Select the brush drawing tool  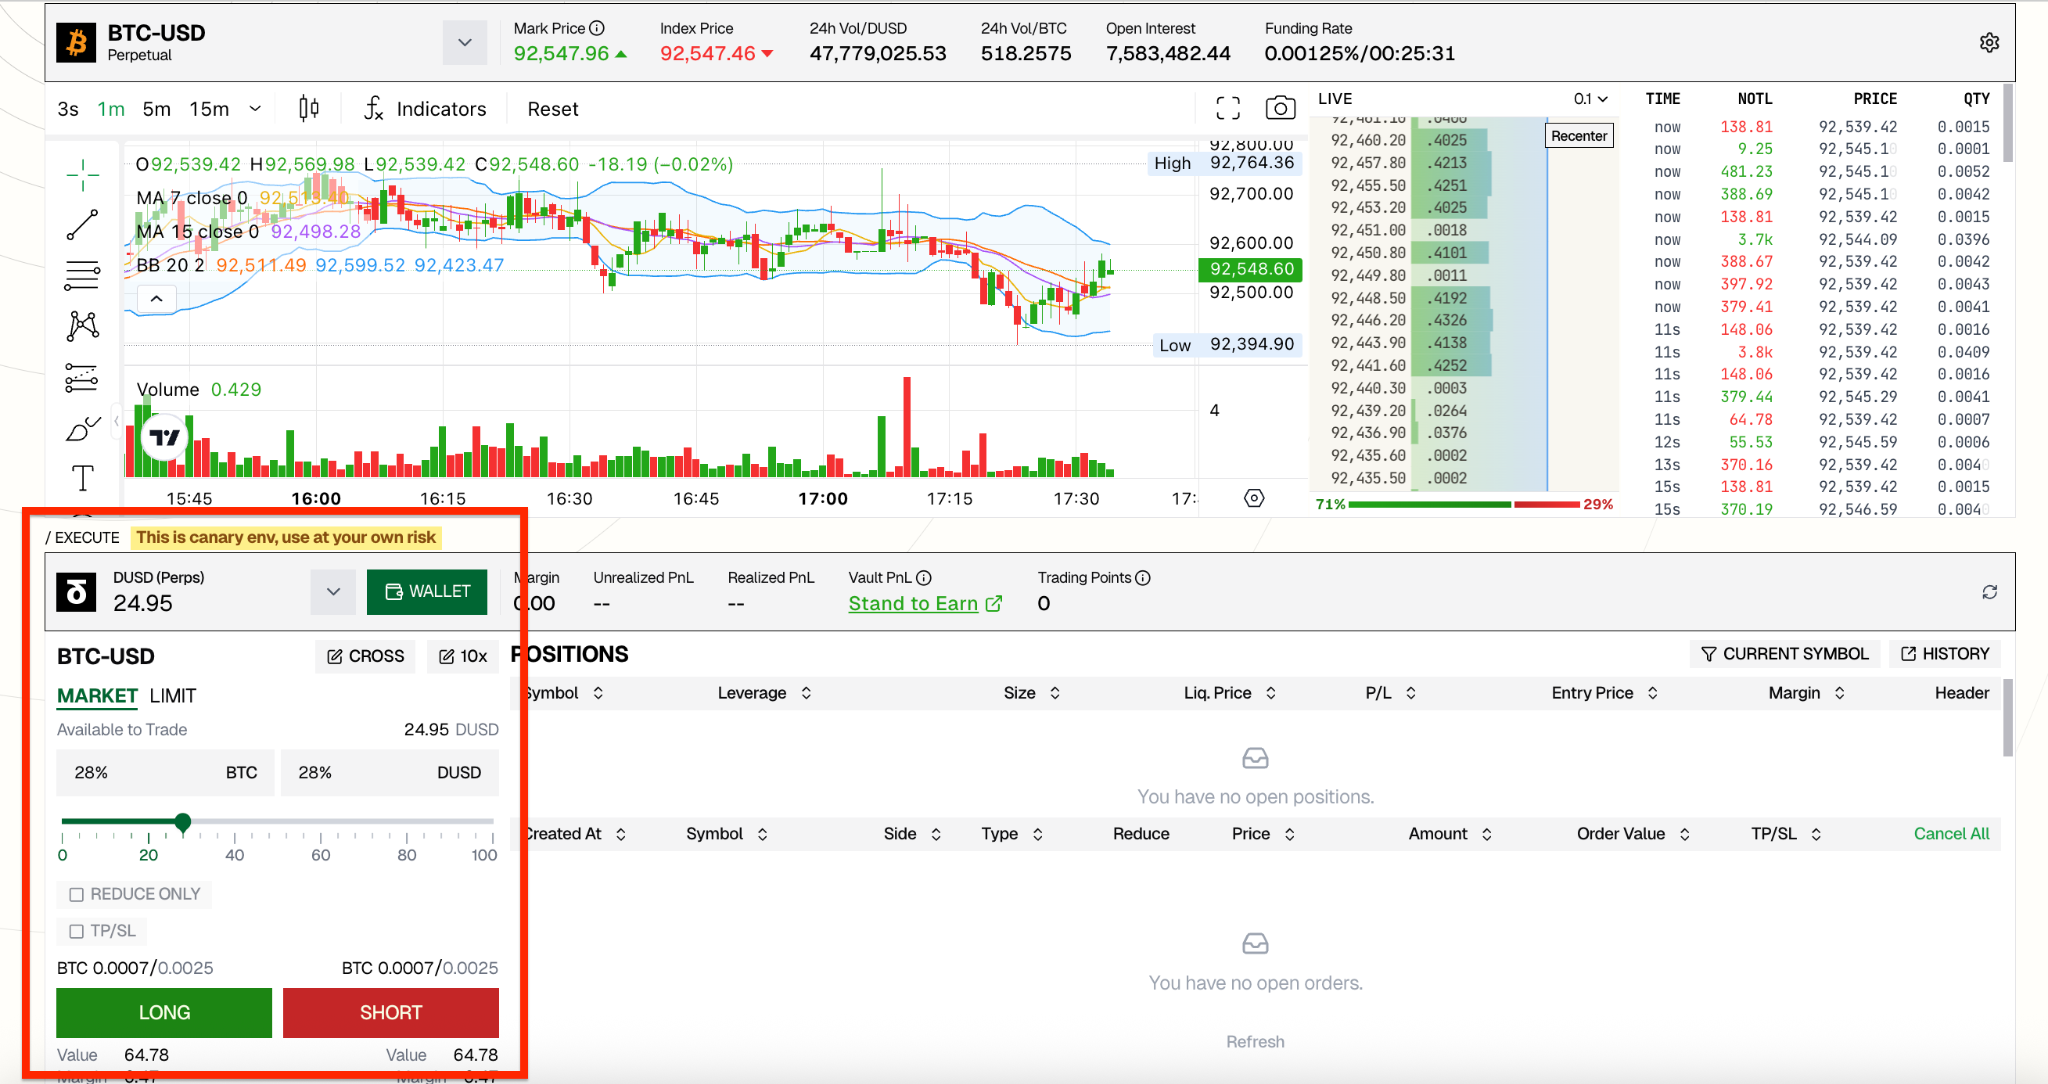click(82, 429)
